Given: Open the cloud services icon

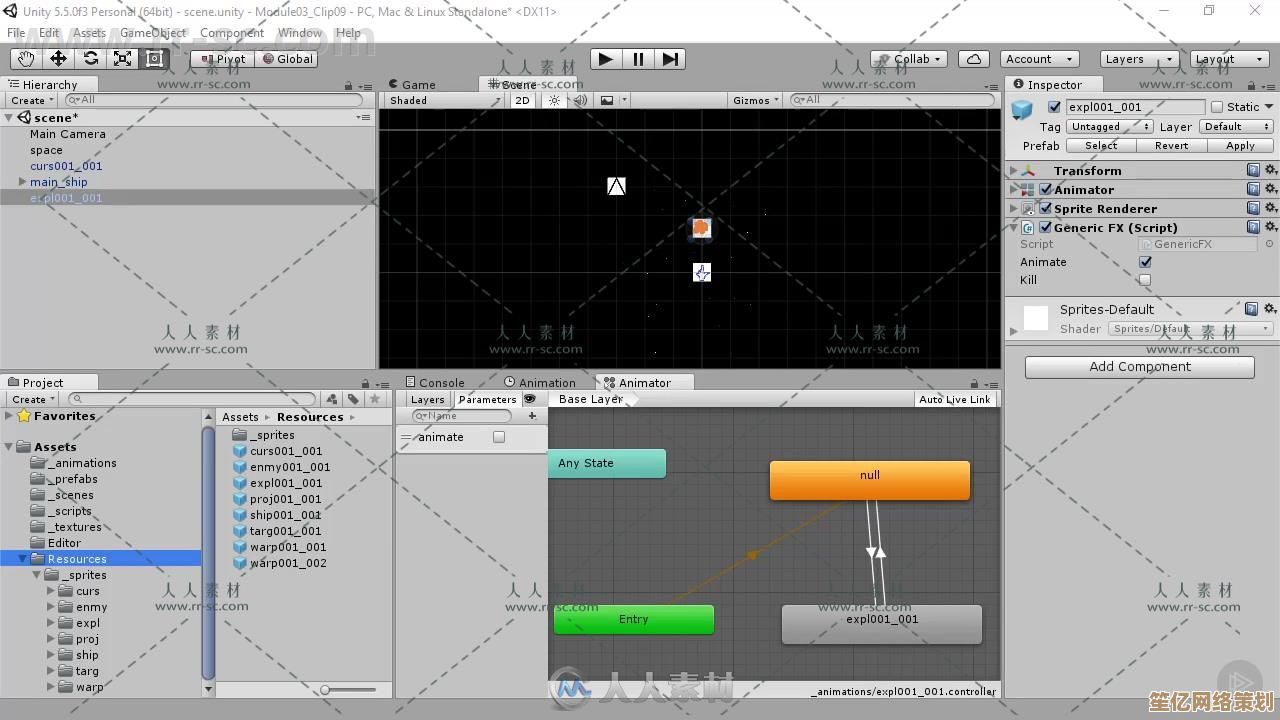Looking at the screenshot, I should pos(973,59).
